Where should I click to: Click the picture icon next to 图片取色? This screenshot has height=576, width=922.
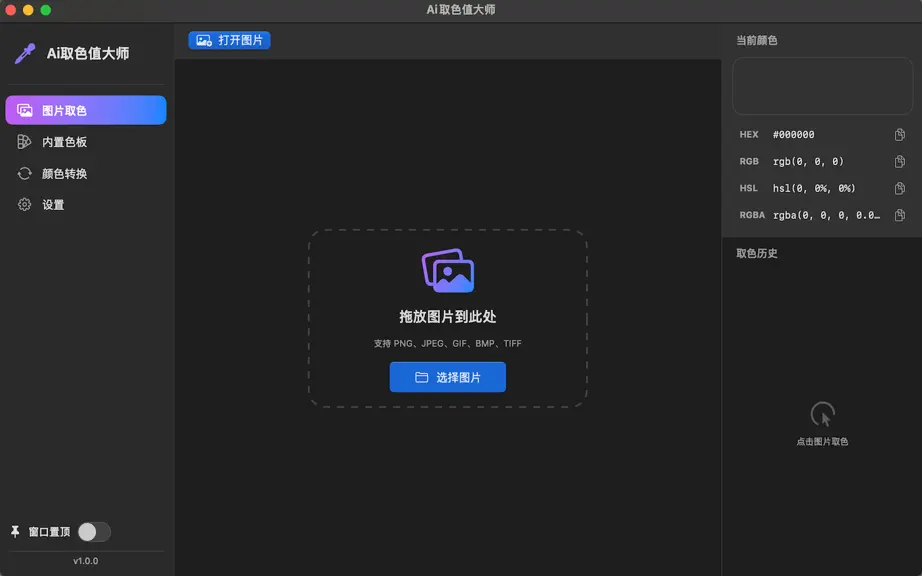25,110
